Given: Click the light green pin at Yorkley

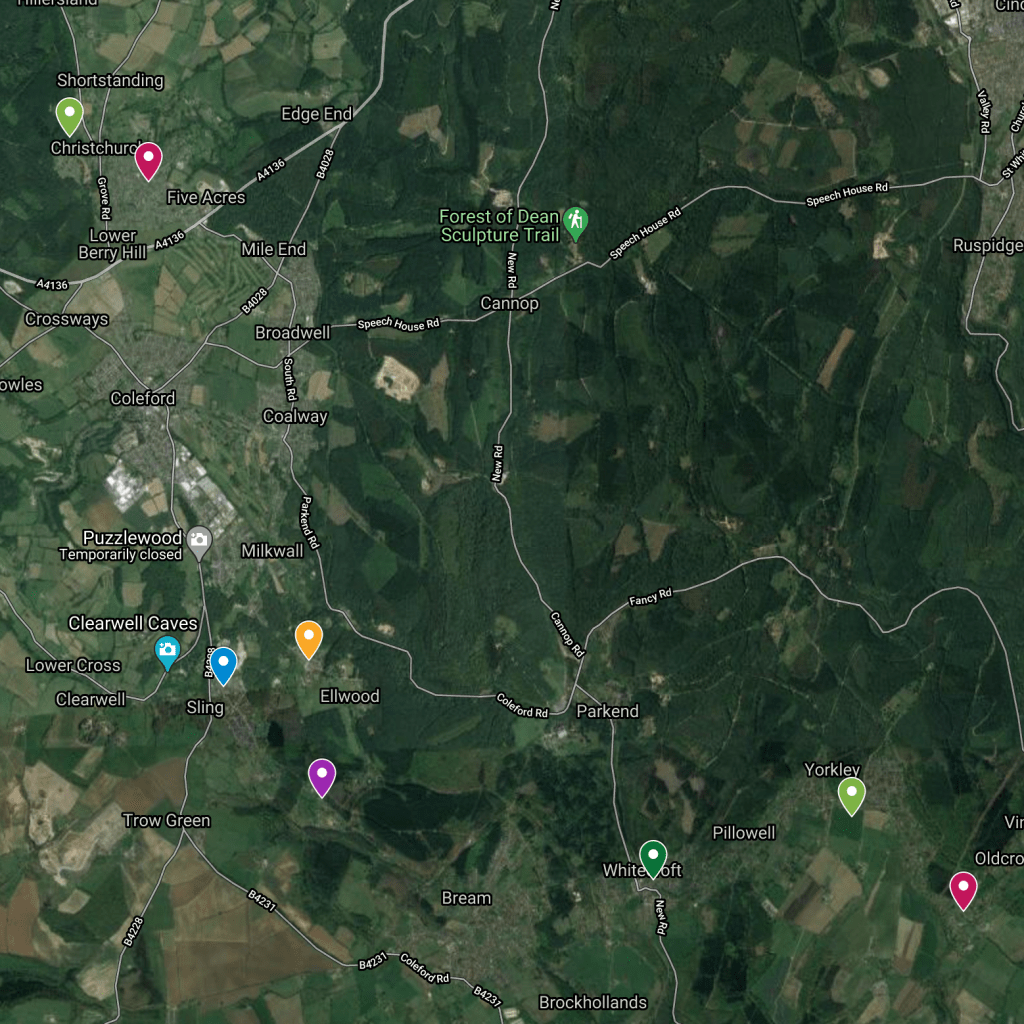Looking at the screenshot, I should (852, 795).
